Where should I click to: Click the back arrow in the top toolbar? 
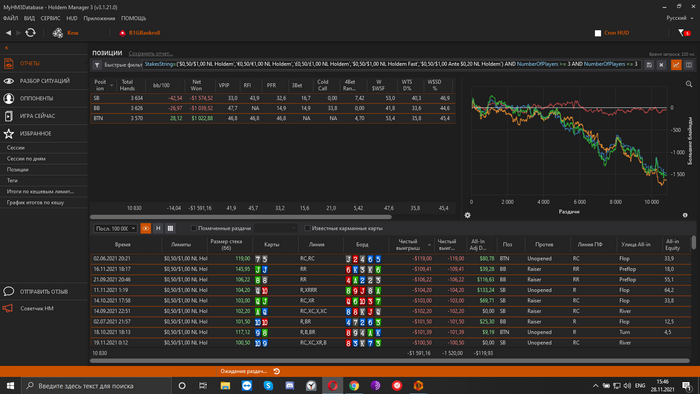8,33
